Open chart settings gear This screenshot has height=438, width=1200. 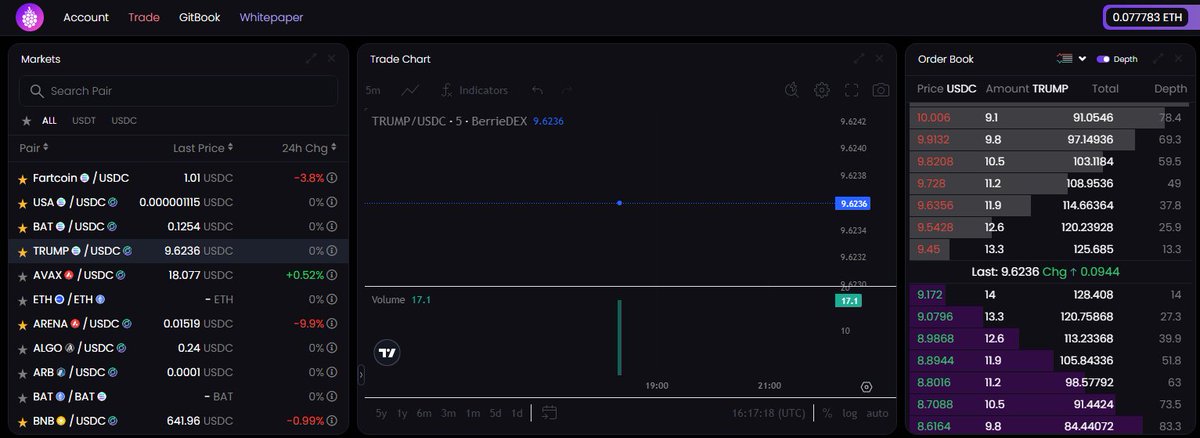point(821,90)
